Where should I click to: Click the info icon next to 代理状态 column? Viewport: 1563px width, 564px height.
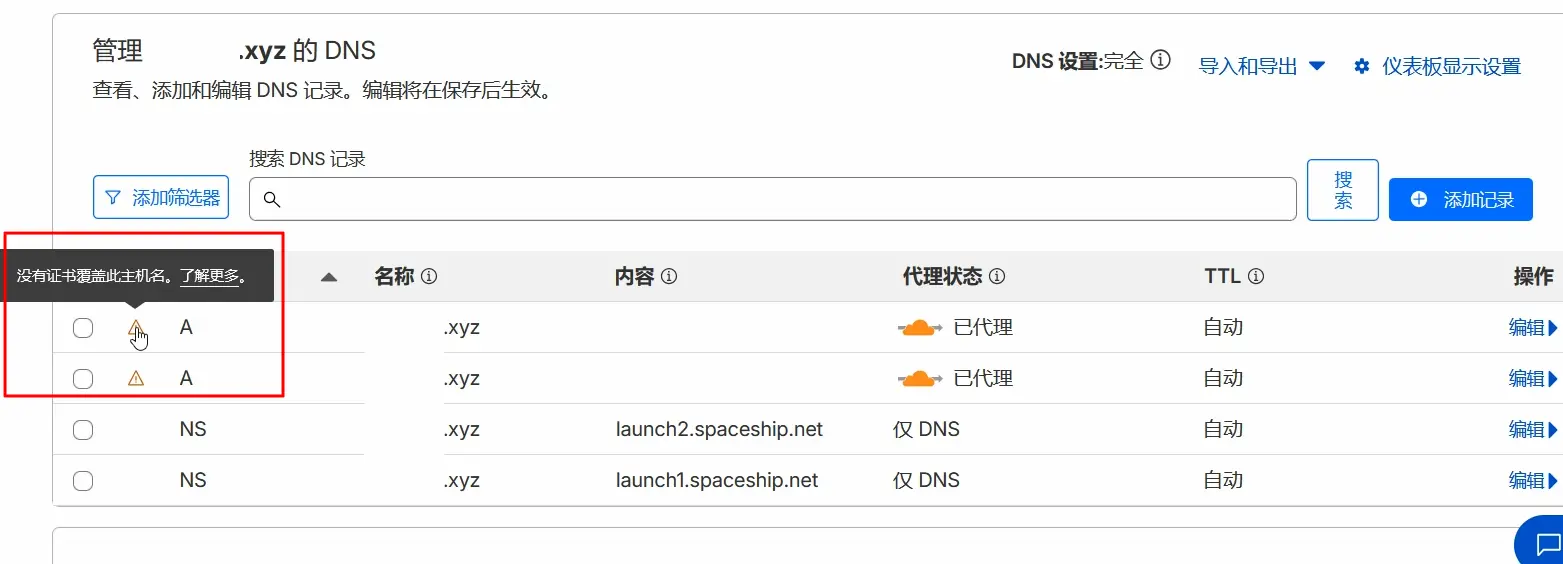[997, 277]
